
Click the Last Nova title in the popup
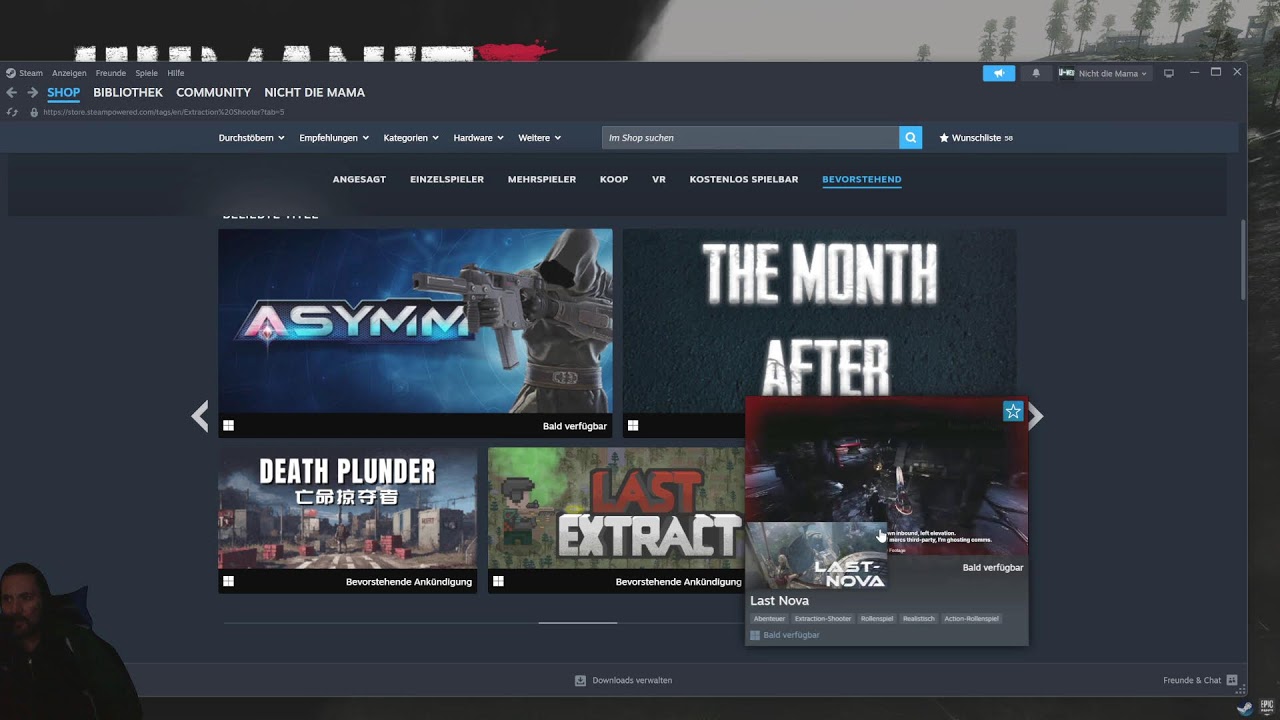pyautogui.click(x=779, y=601)
